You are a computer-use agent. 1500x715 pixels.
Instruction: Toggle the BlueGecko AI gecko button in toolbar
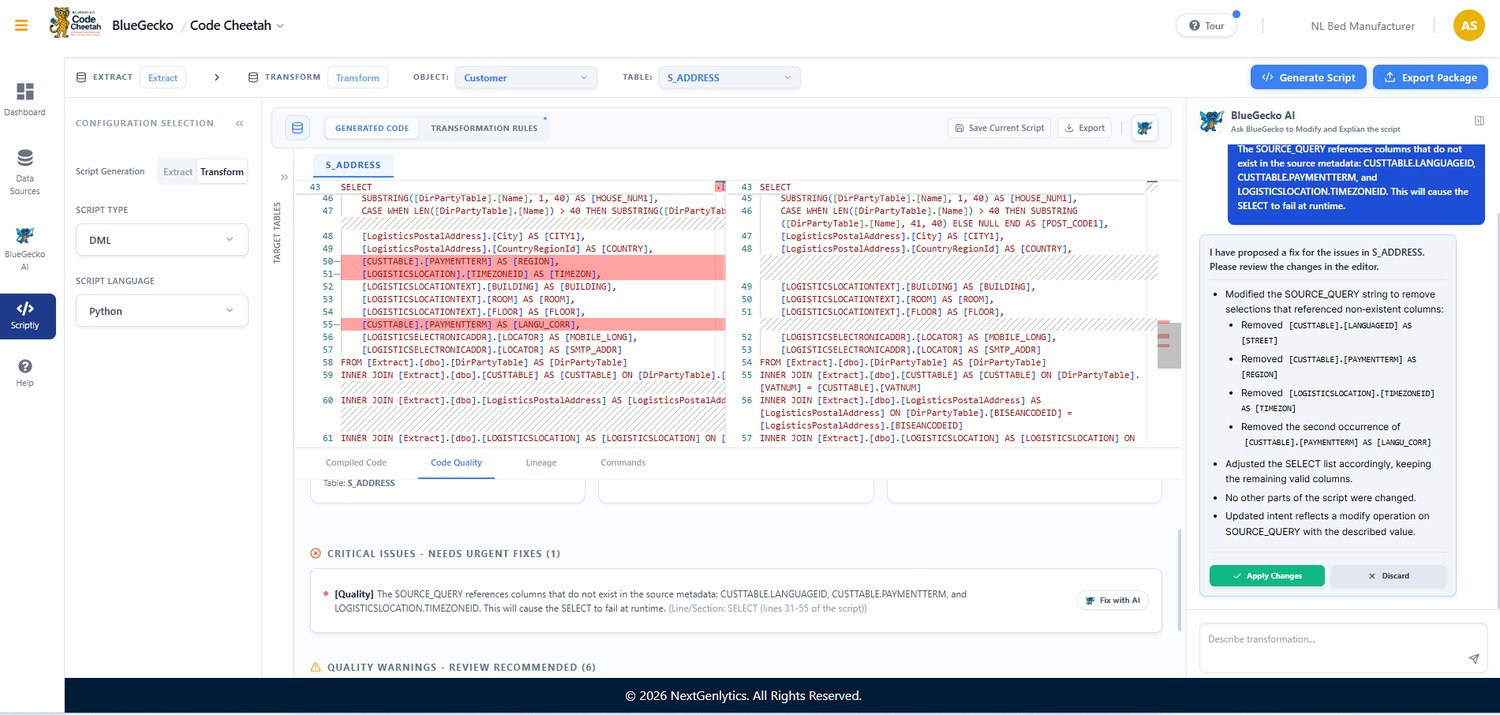pyautogui.click(x=1145, y=128)
